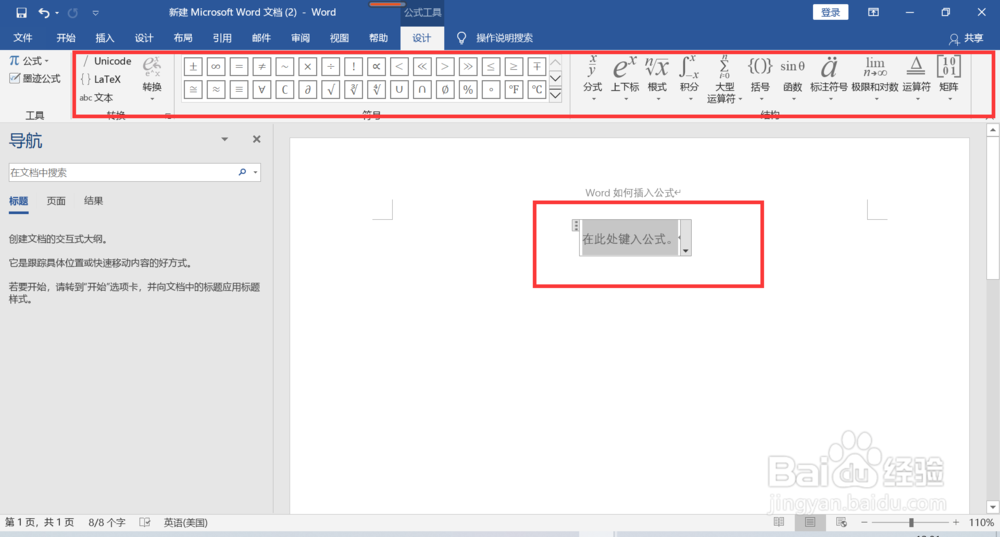Insert the not-equal symbol
This screenshot has width=1000, height=537.
261,66
